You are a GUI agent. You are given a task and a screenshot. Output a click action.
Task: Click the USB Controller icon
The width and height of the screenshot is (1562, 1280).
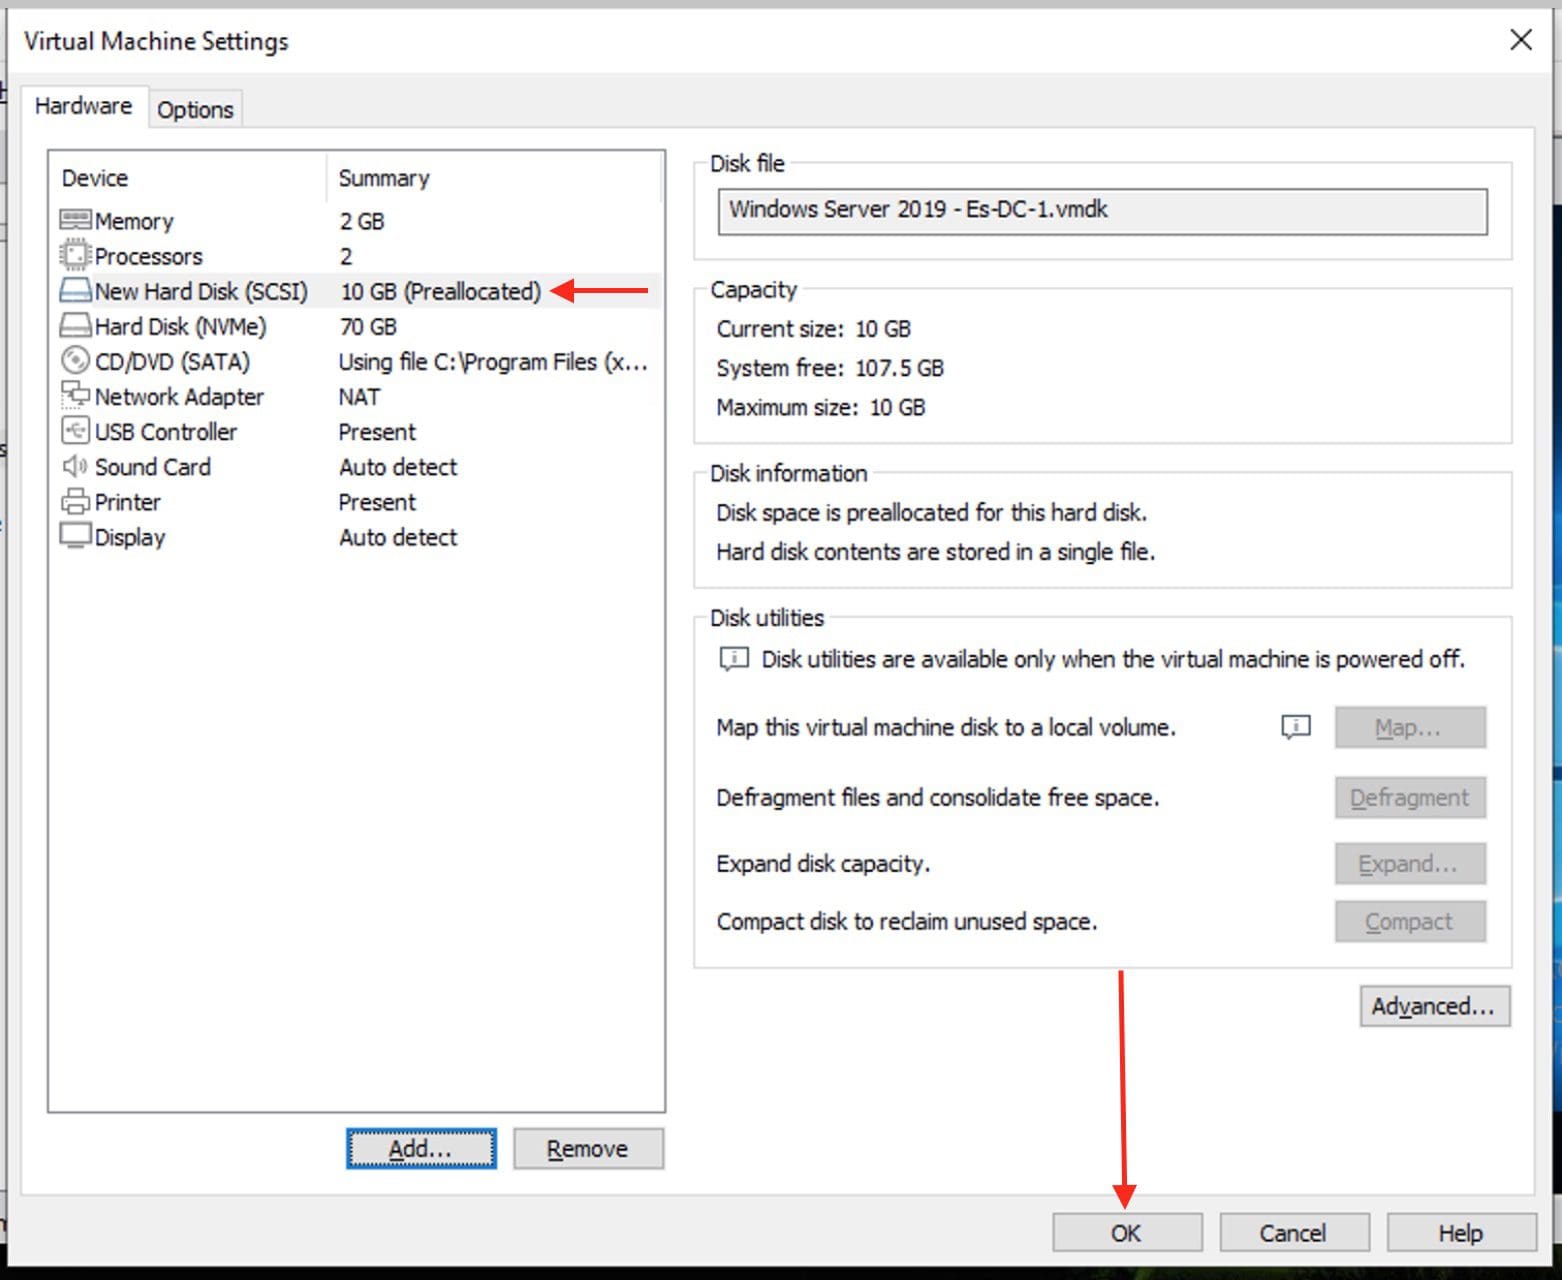tap(75, 431)
